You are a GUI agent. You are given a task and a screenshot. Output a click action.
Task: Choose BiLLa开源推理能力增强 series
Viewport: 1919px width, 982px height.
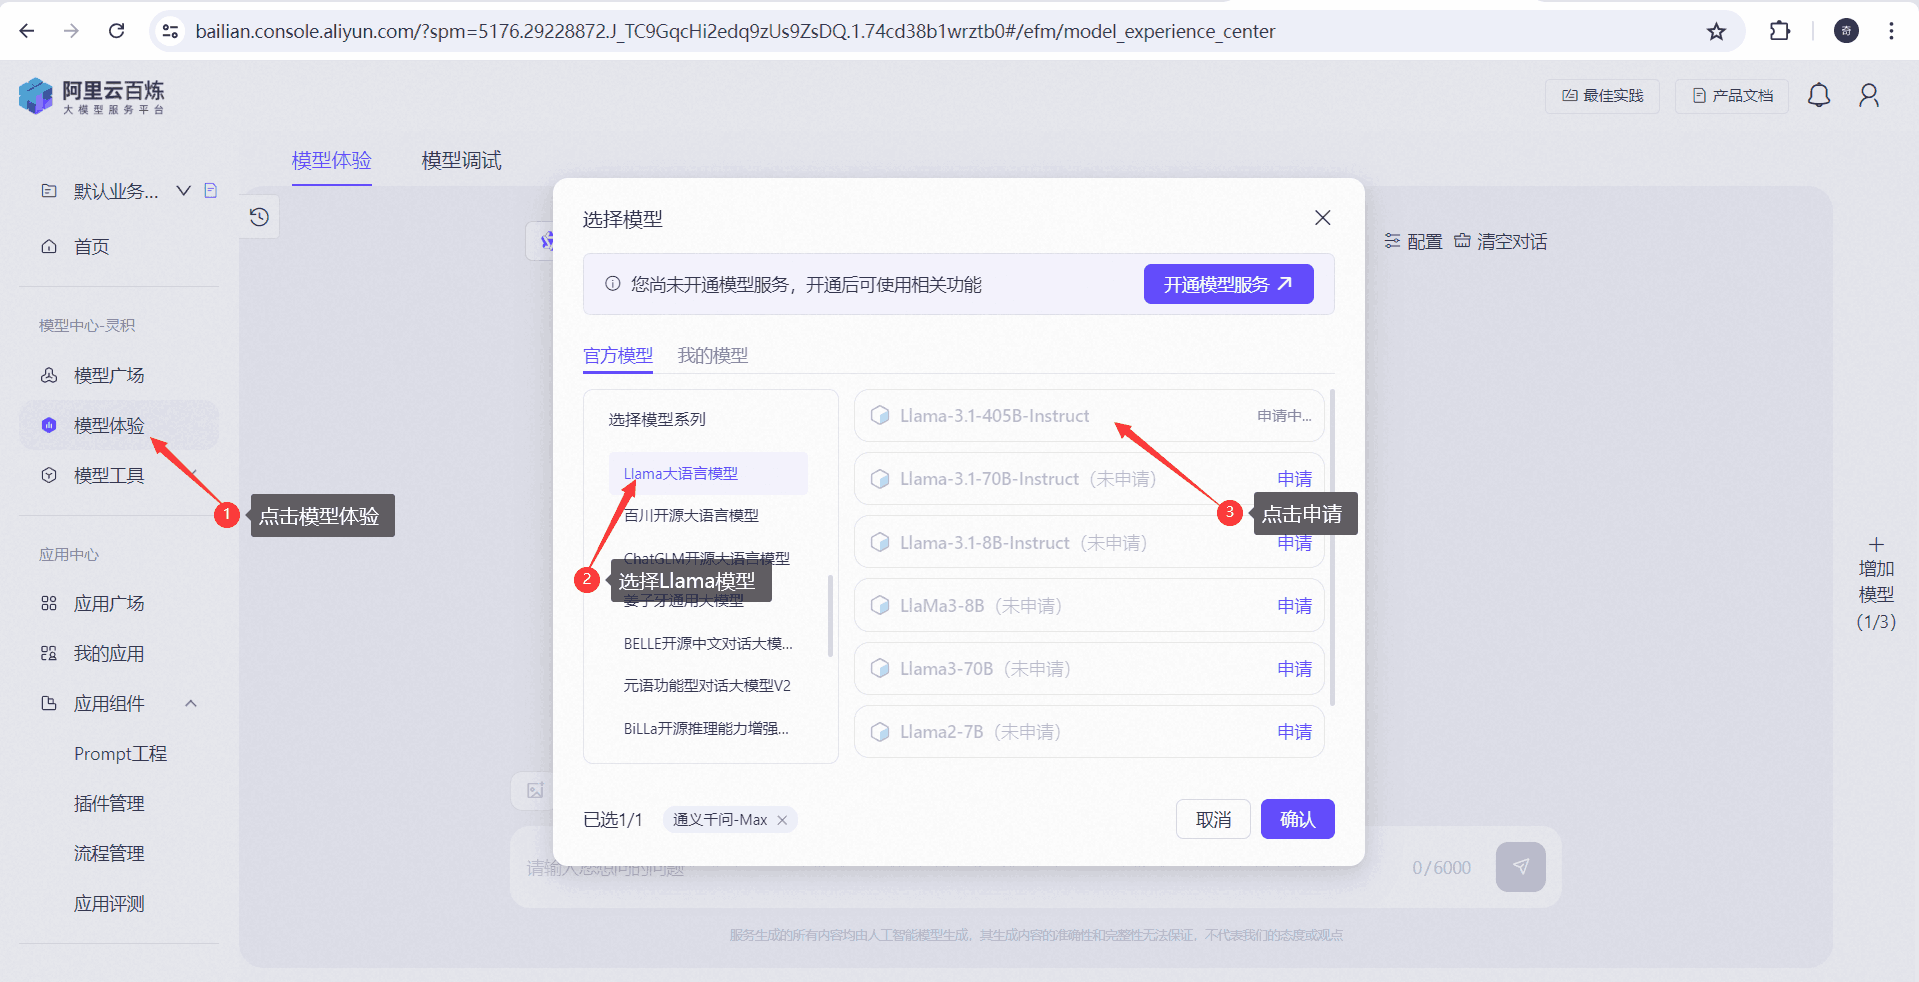706,728
